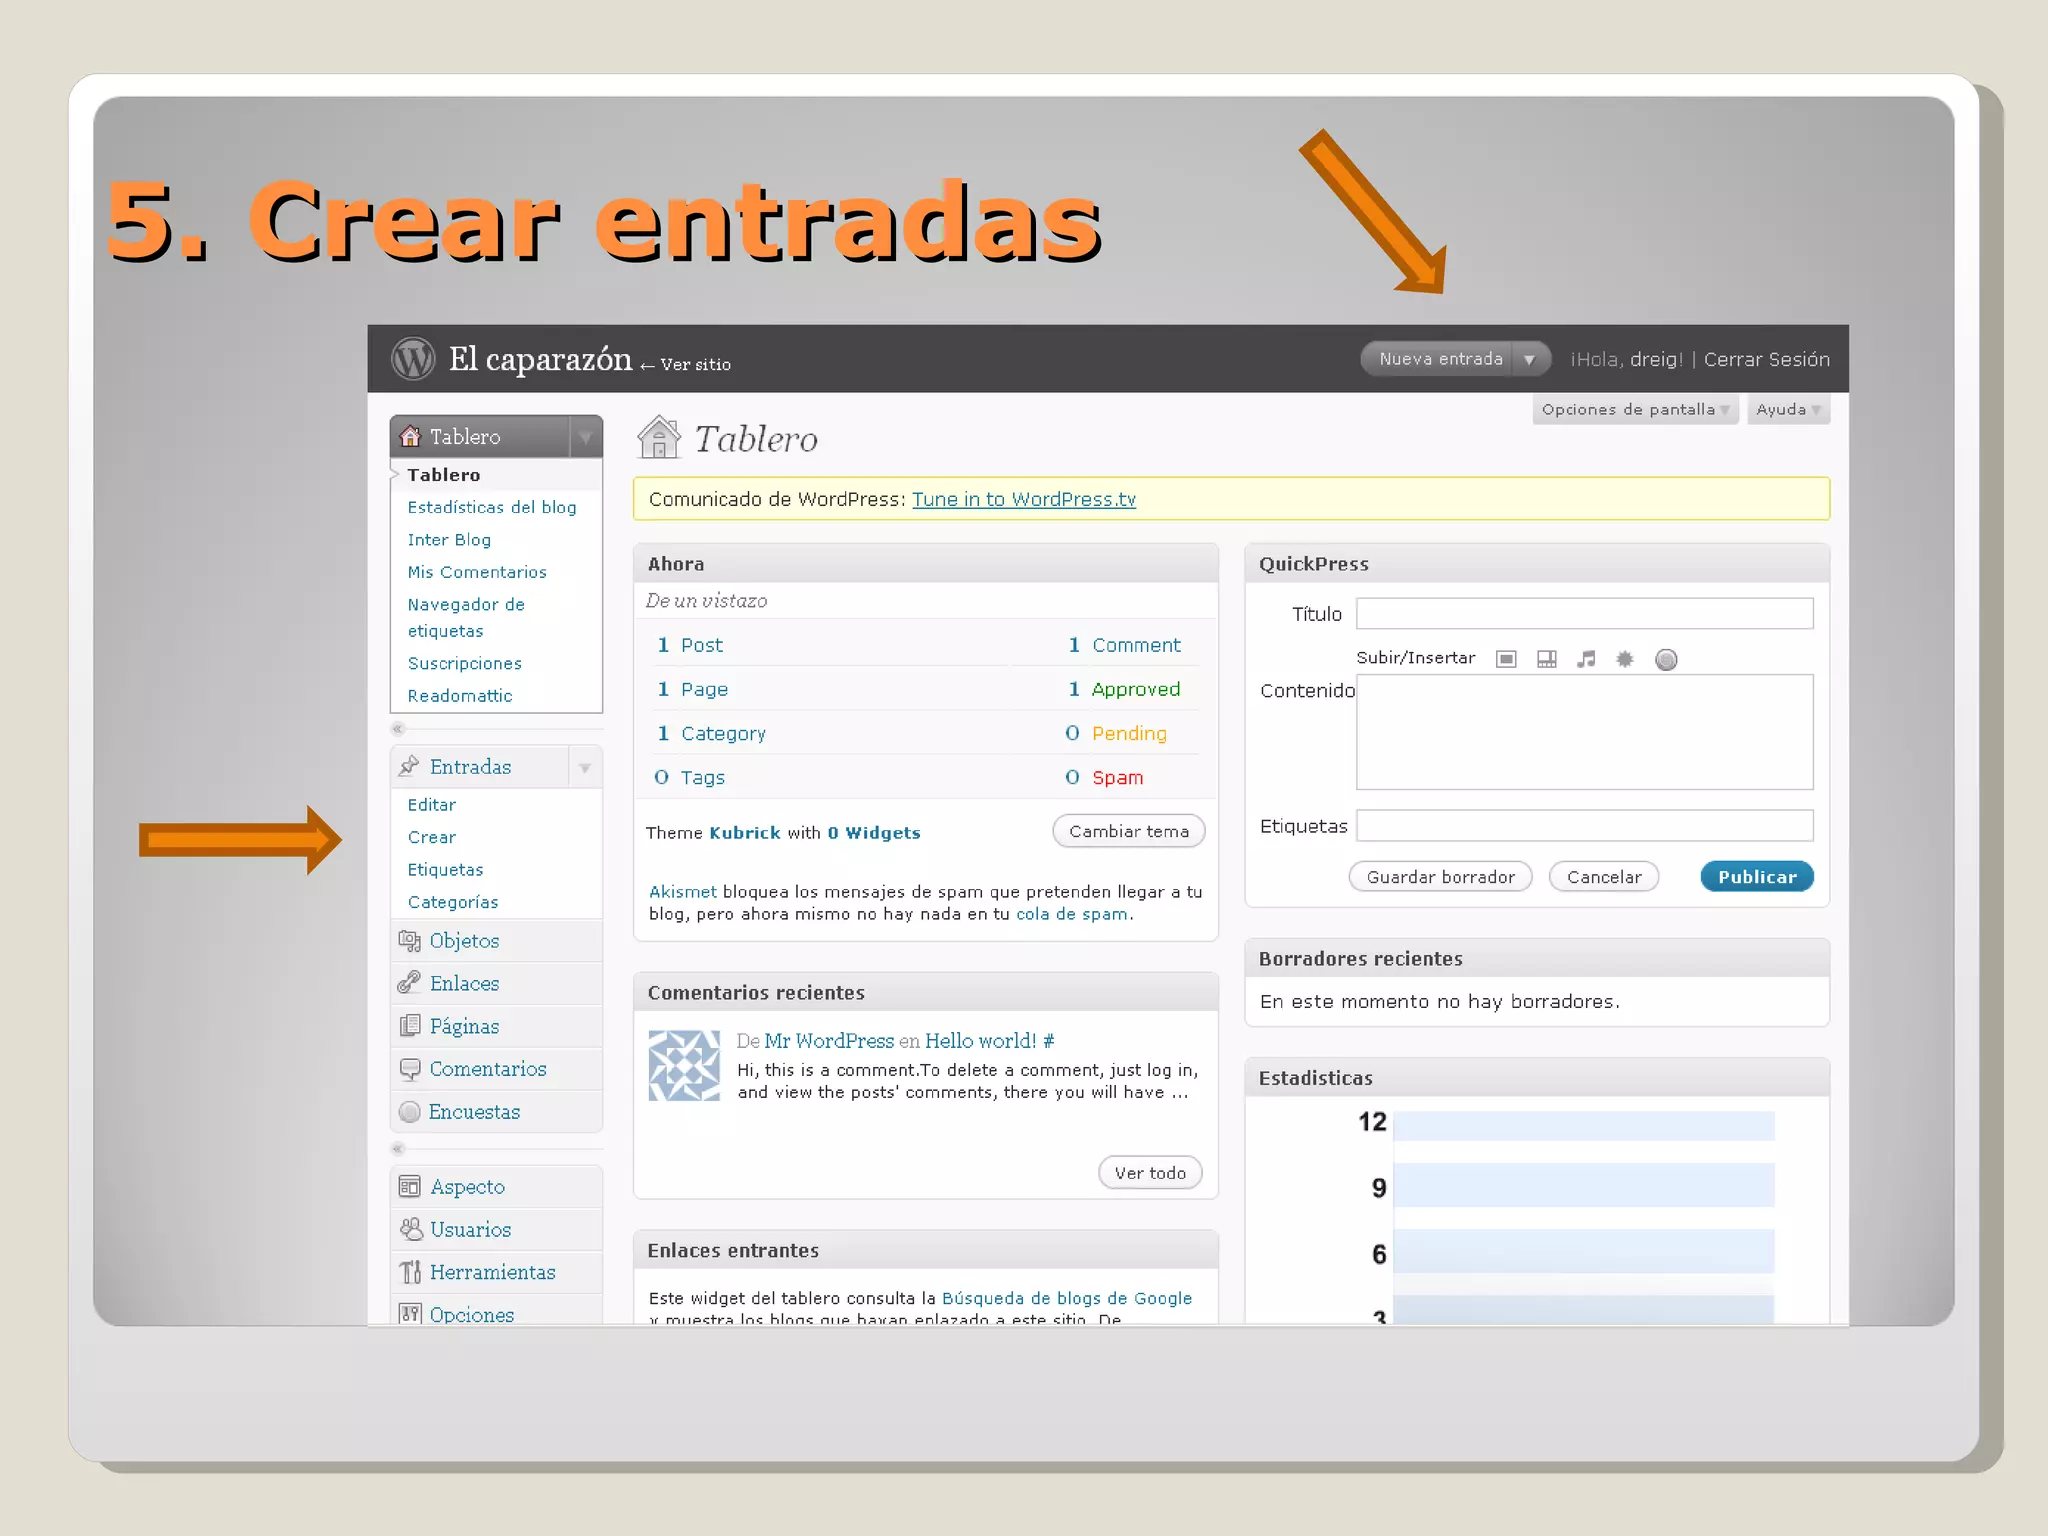Select Crear under Entradas
Screen dimensions: 2048x1536
tap(431, 837)
